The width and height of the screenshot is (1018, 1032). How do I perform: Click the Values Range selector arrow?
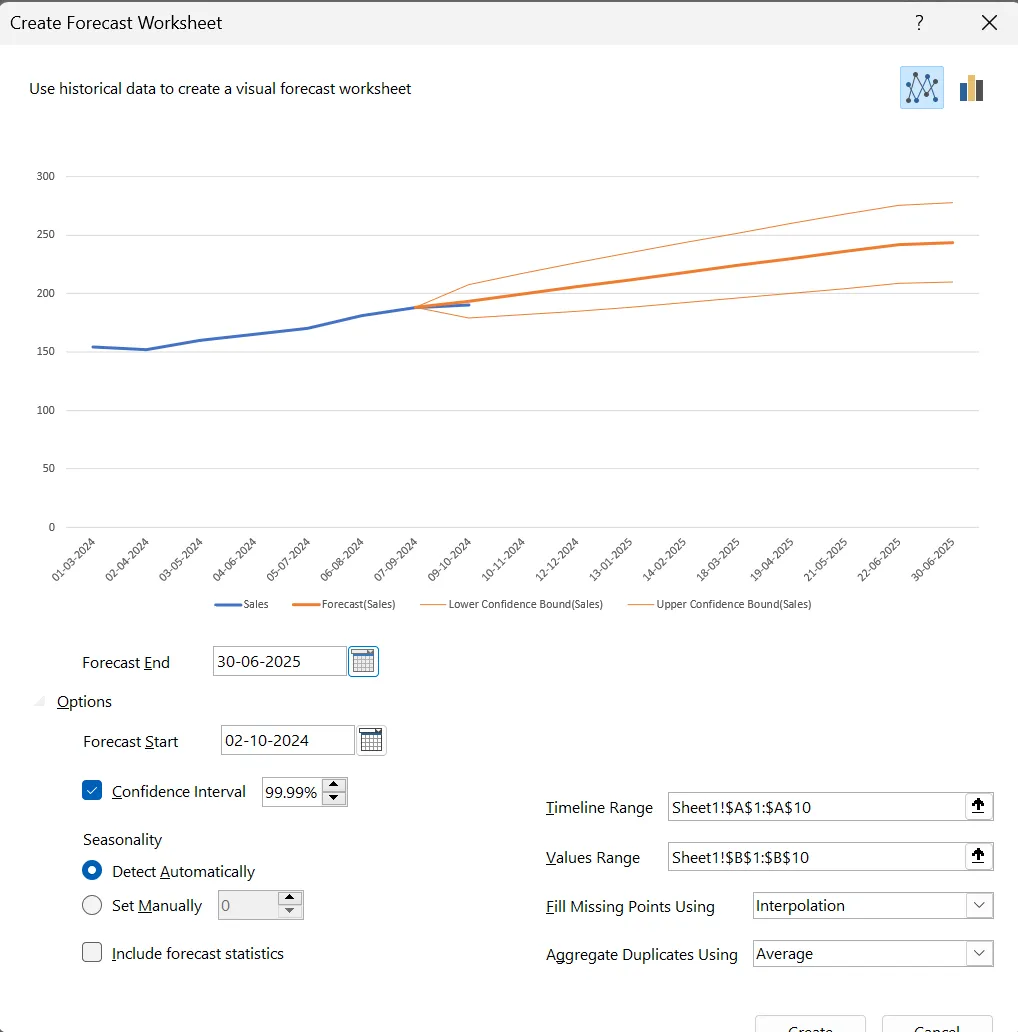pos(978,856)
